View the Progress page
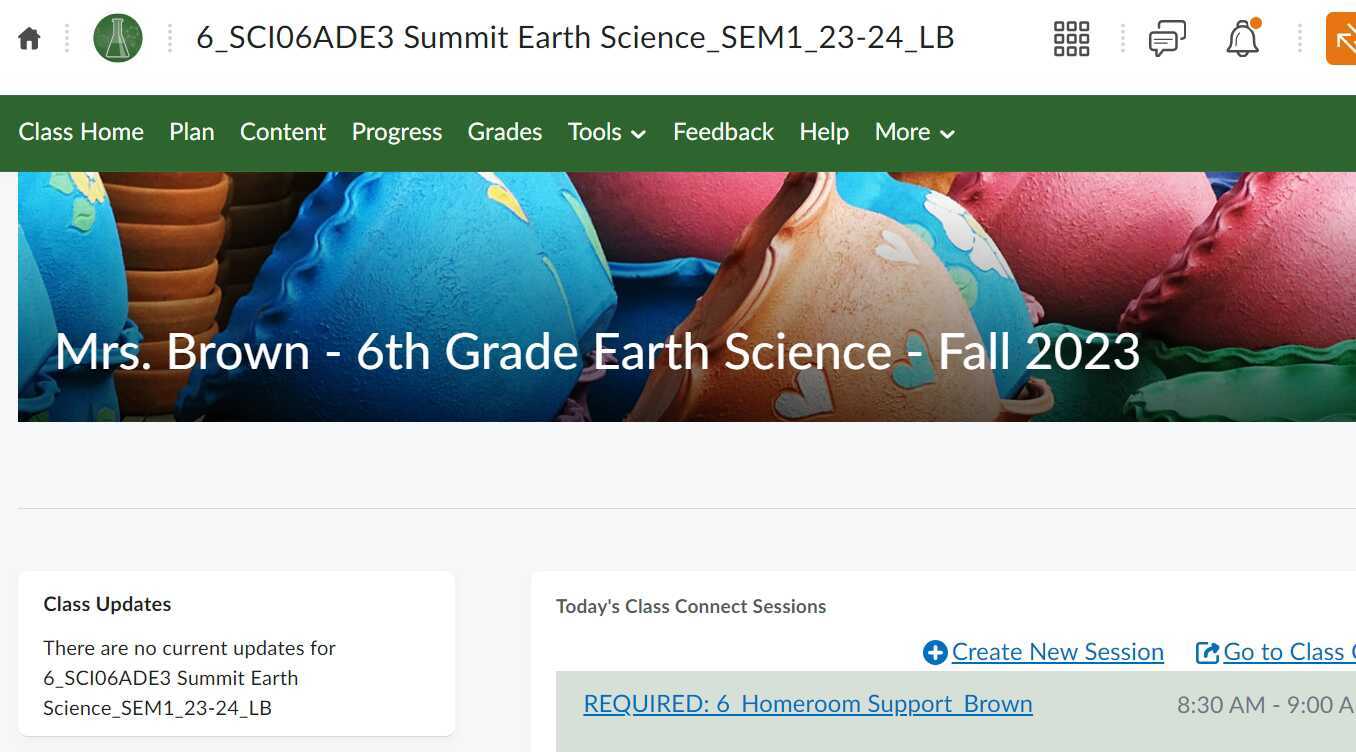The image size is (1356, 752). pos(396,132)
